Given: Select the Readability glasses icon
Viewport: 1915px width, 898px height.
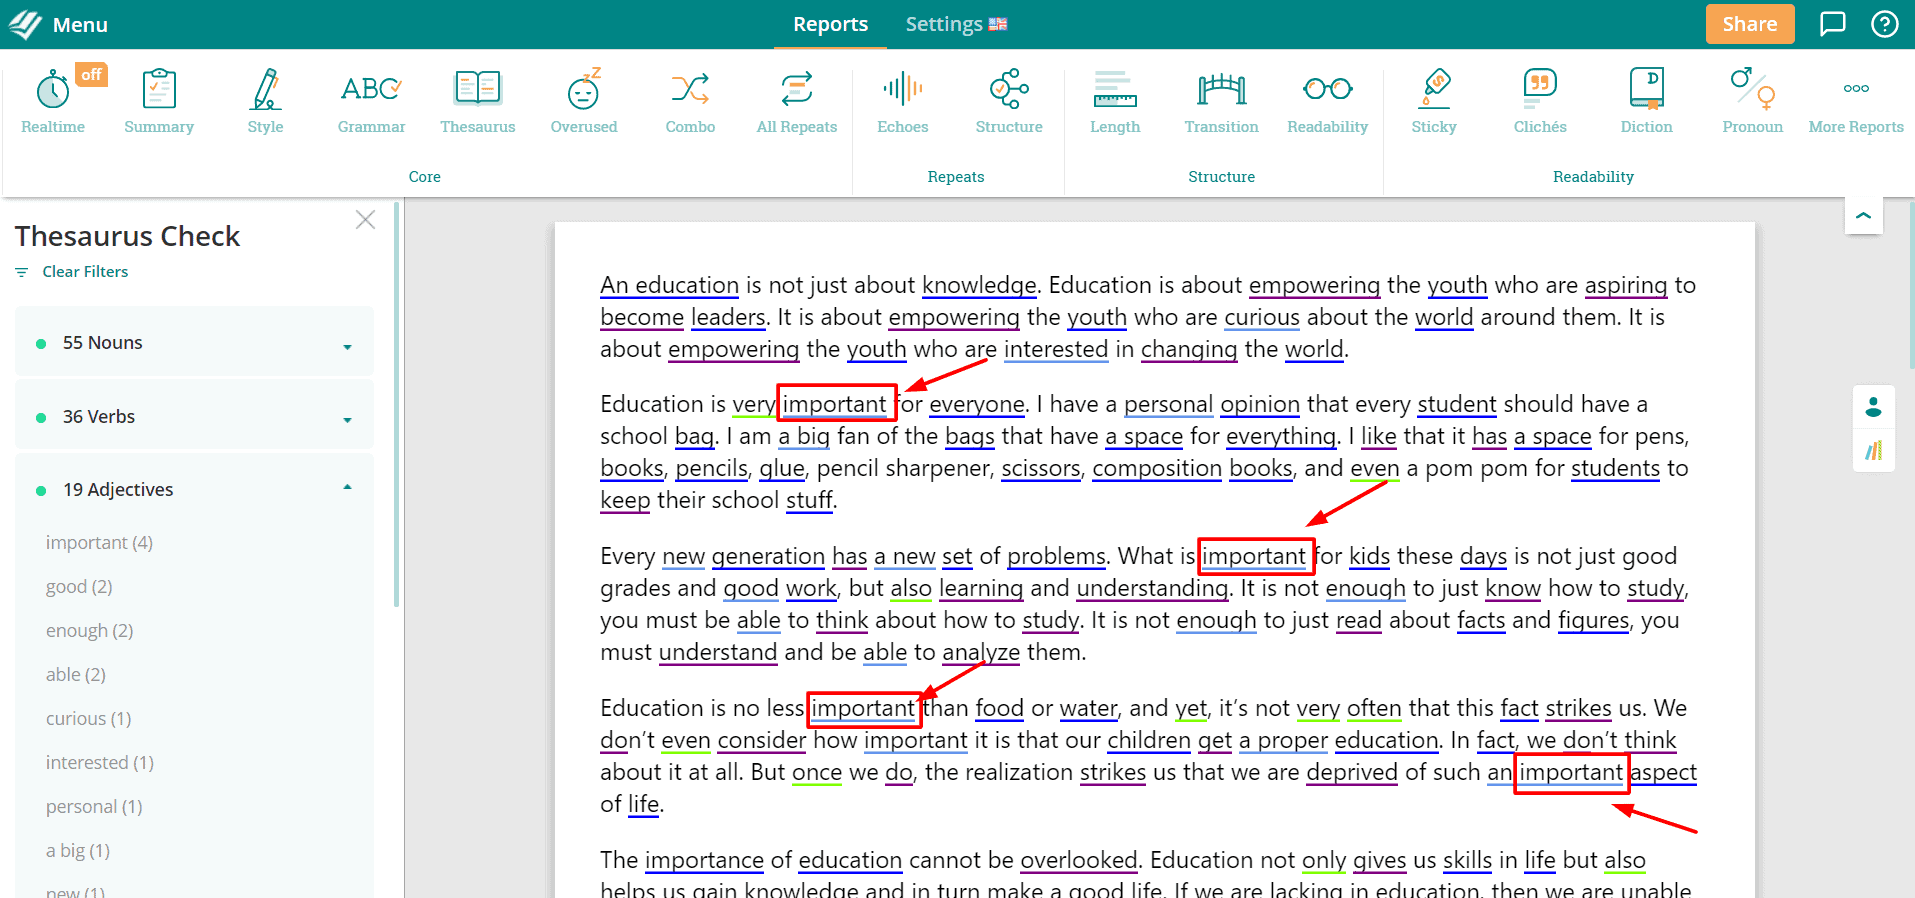Looking at the screenshot, I should 1327,90.
